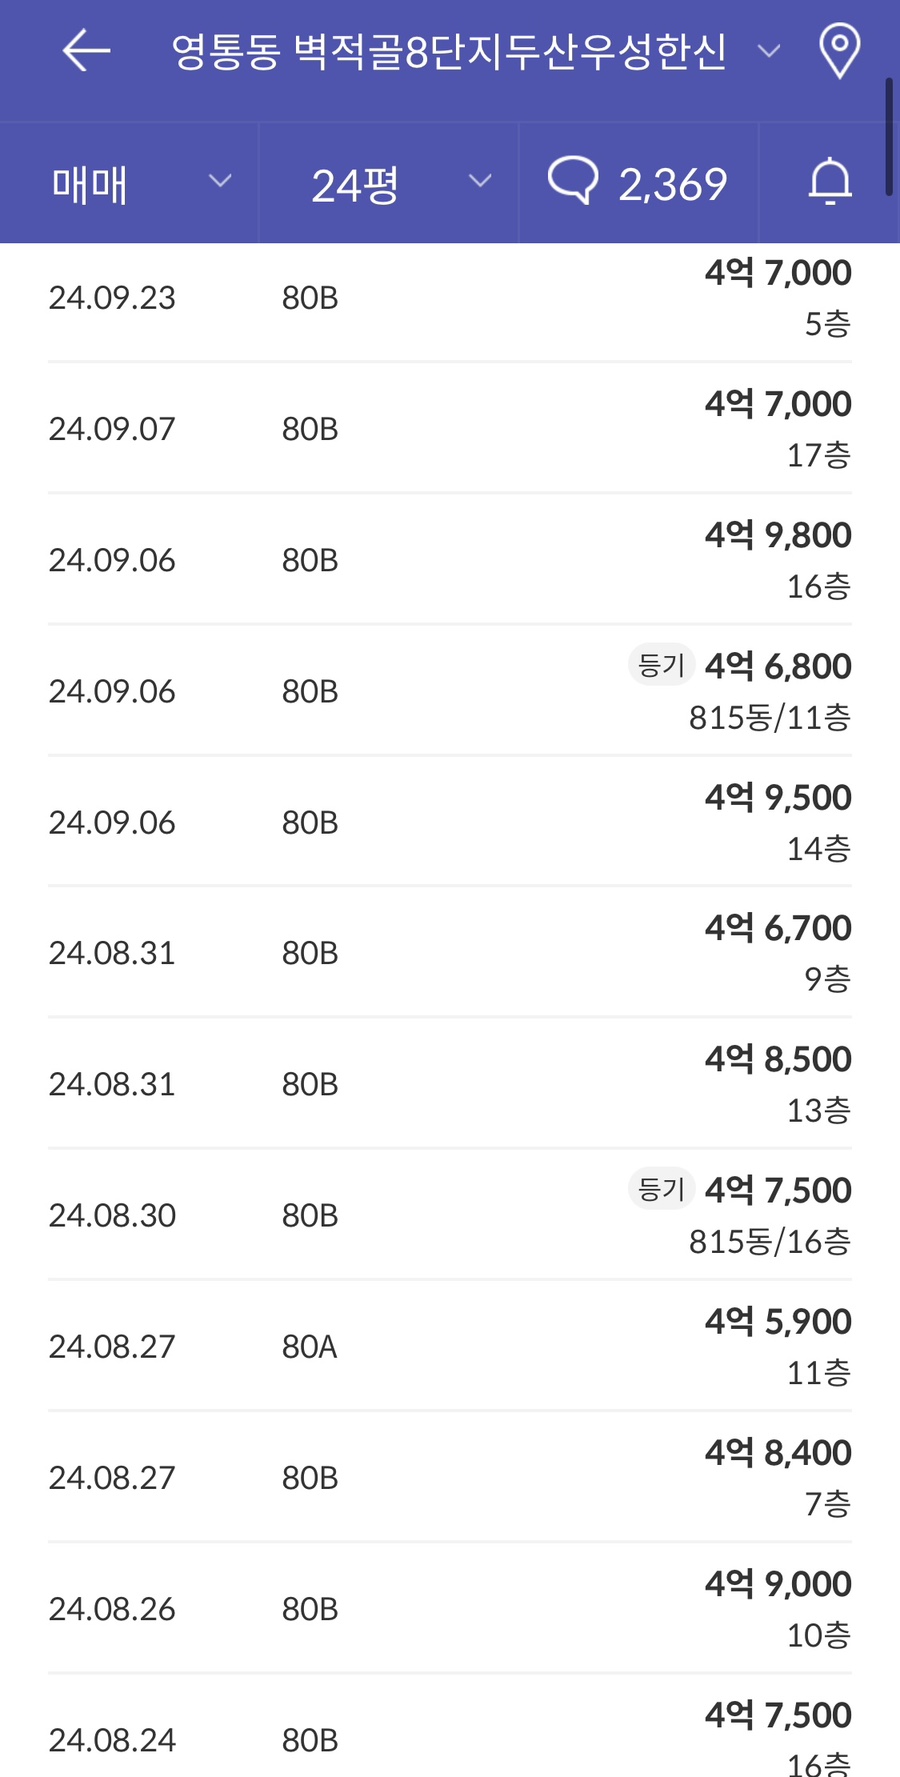Select the 4억 9,500 14층 transaction
The width and height of the screenshot is (900, 1777).
pos(450,822)
